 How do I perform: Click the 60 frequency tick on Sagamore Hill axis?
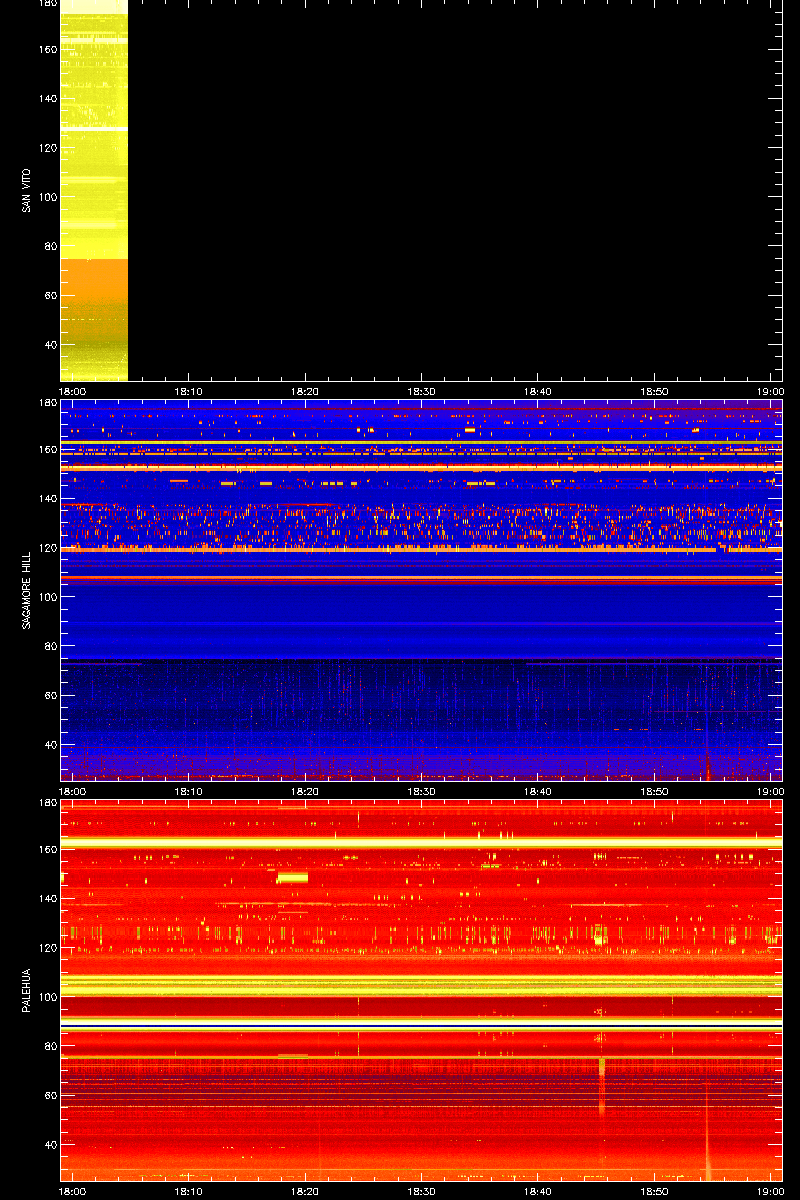pos(50,695)
